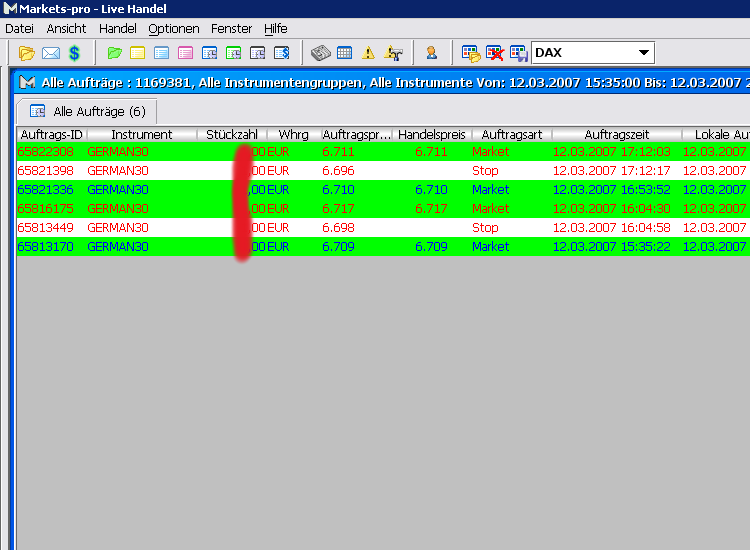Screen dimensions: 750x550
Task: Click timestamp 12.03.2007 16:04:58
Action: 612,228
